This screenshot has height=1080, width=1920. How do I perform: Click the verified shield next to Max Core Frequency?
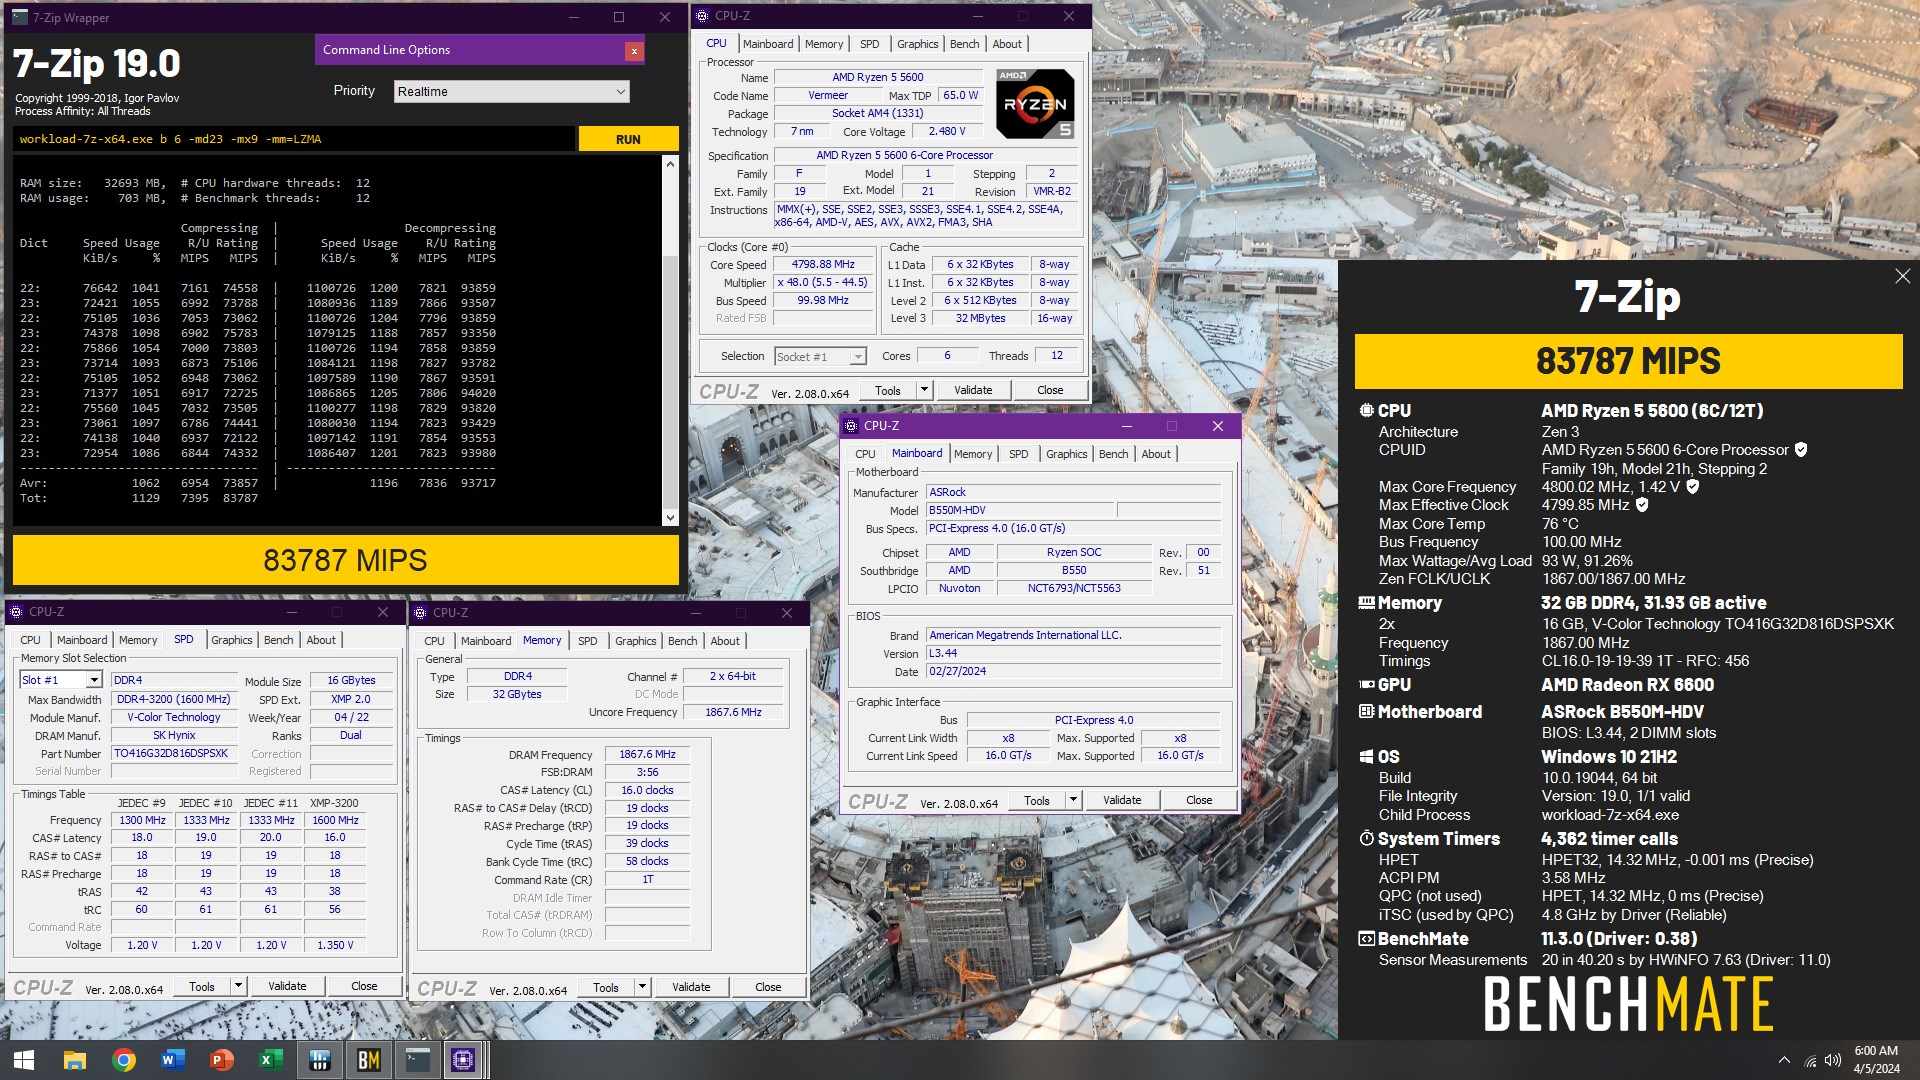tap(1693, 487)
